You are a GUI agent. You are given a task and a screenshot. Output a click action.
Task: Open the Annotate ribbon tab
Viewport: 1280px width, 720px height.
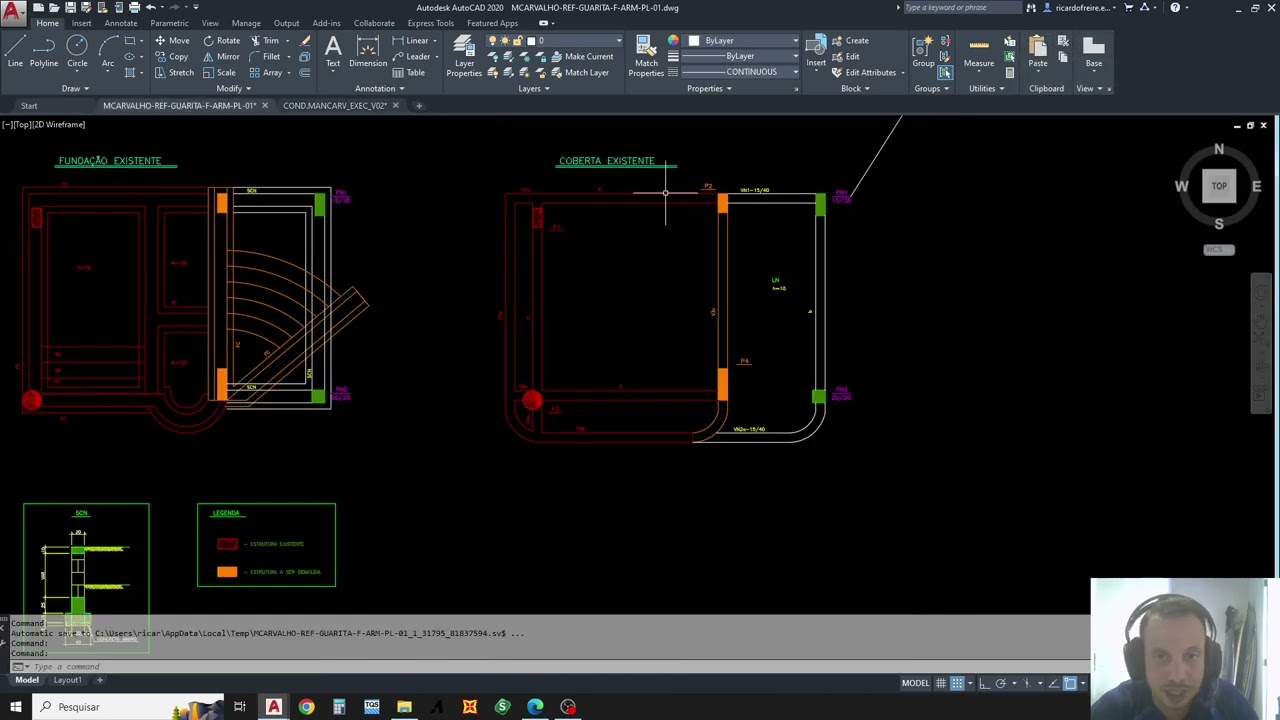120,23
